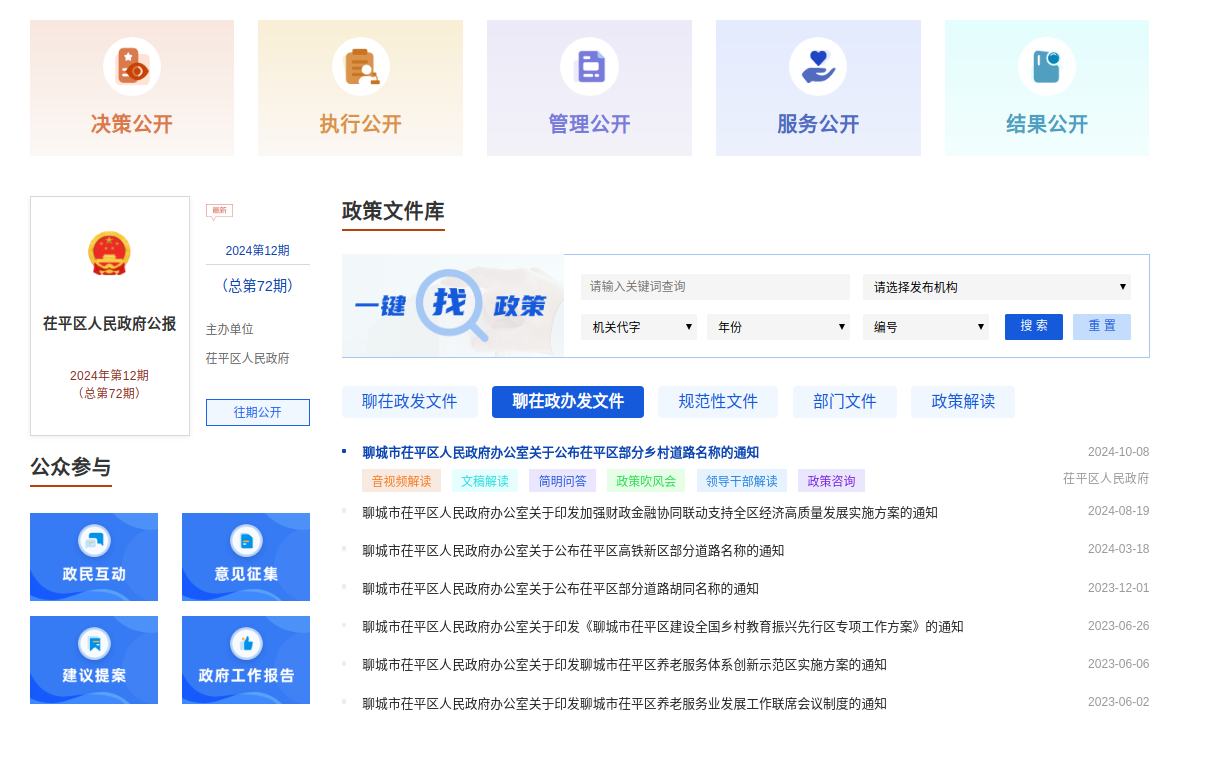Screen dimensions: 1213x766
Task: Open the 政民互动 chat icon tile
Action: pos(94,556)
